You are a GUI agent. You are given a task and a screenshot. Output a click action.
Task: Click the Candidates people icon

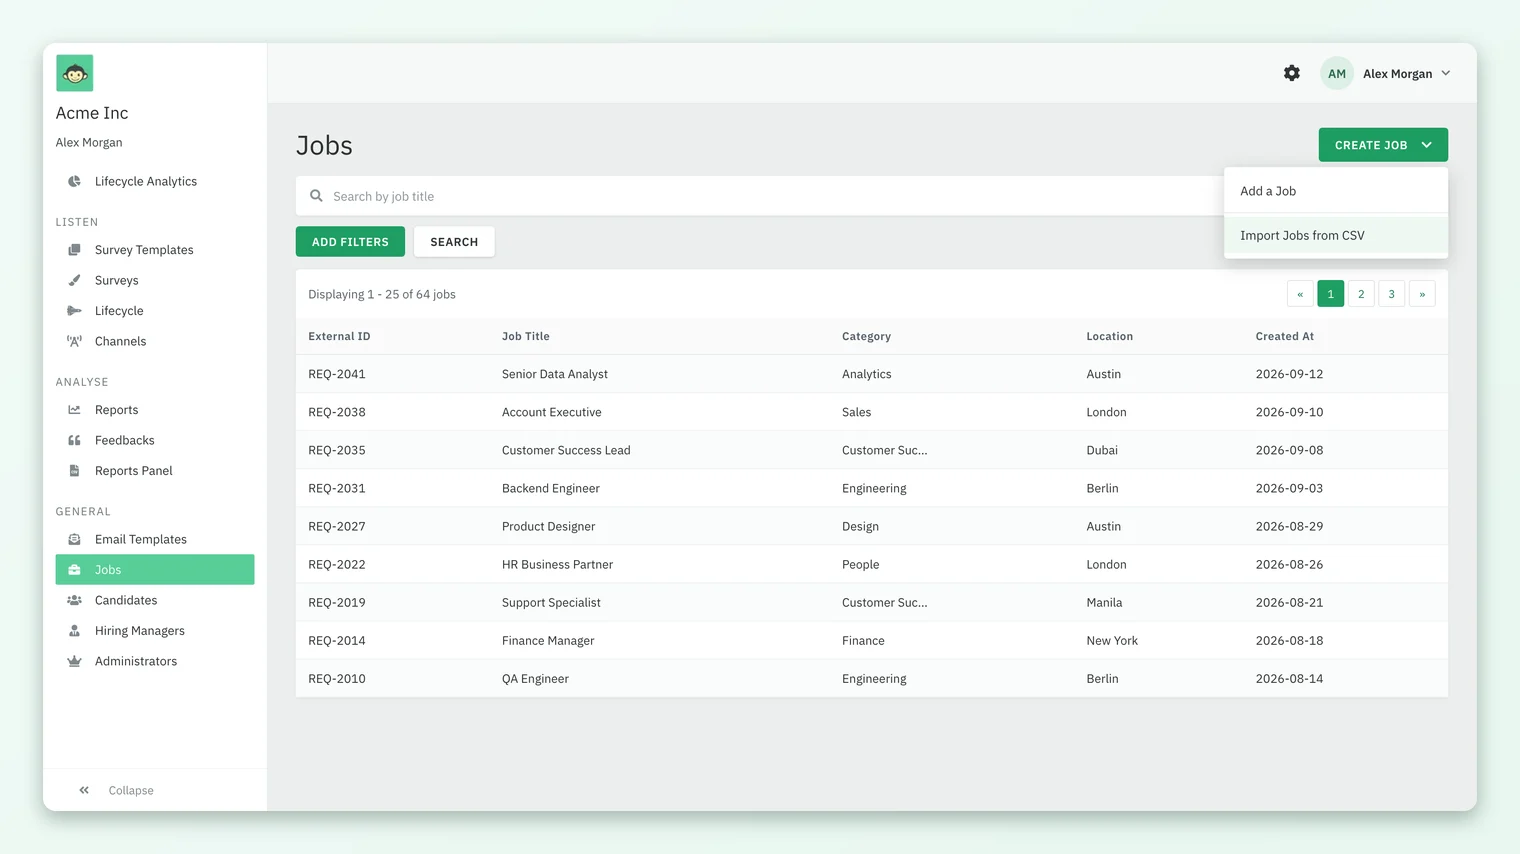point(74,600)
